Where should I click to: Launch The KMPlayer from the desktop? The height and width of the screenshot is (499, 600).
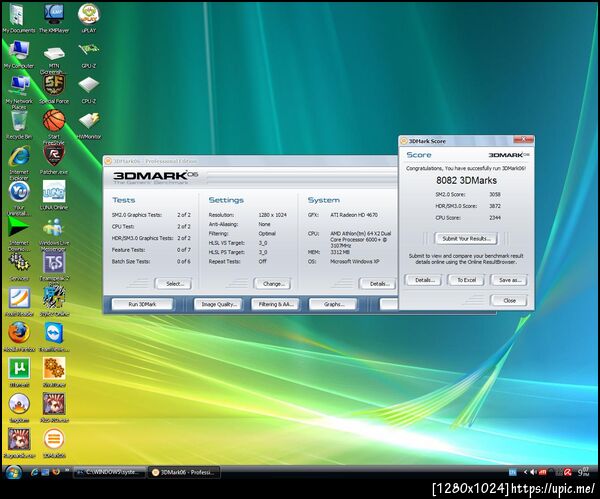[54, 18]
